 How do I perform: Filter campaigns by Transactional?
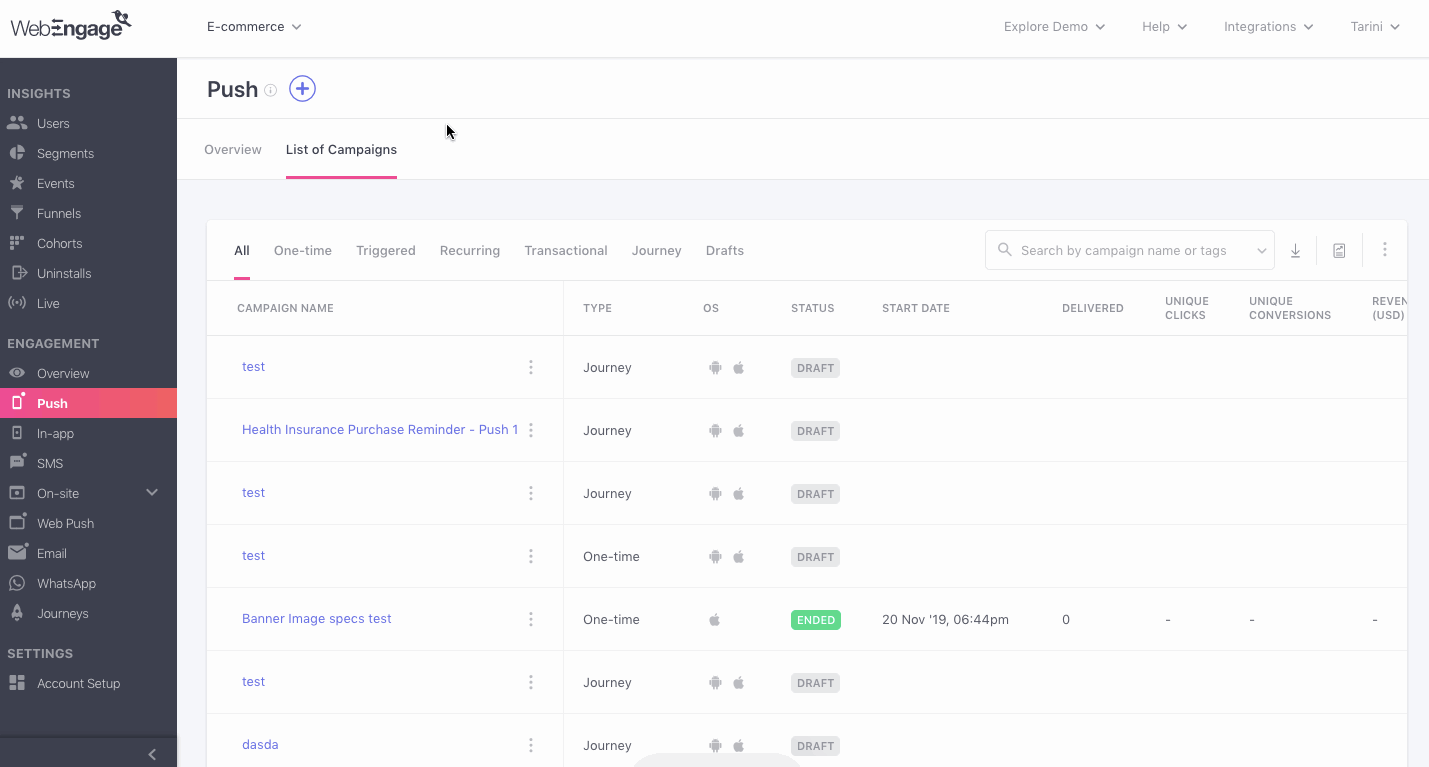click(x=566, y=251)
